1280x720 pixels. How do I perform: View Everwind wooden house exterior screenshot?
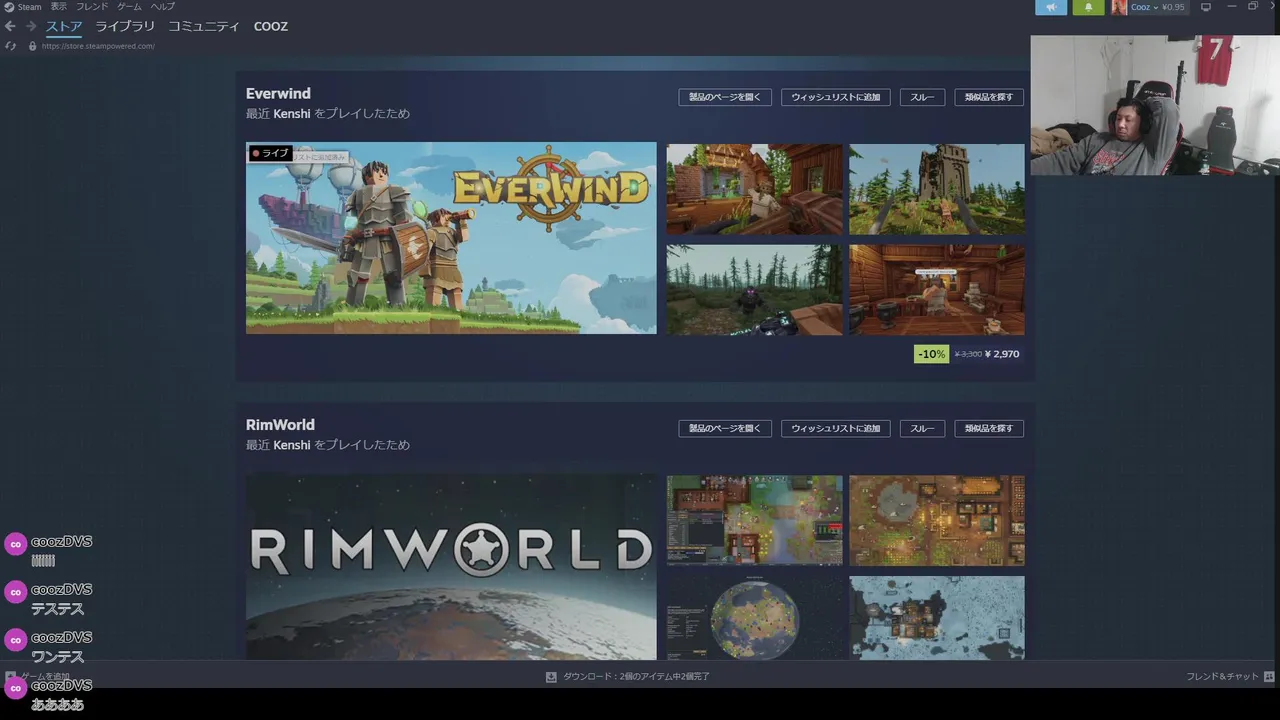[x=754, y=189]
